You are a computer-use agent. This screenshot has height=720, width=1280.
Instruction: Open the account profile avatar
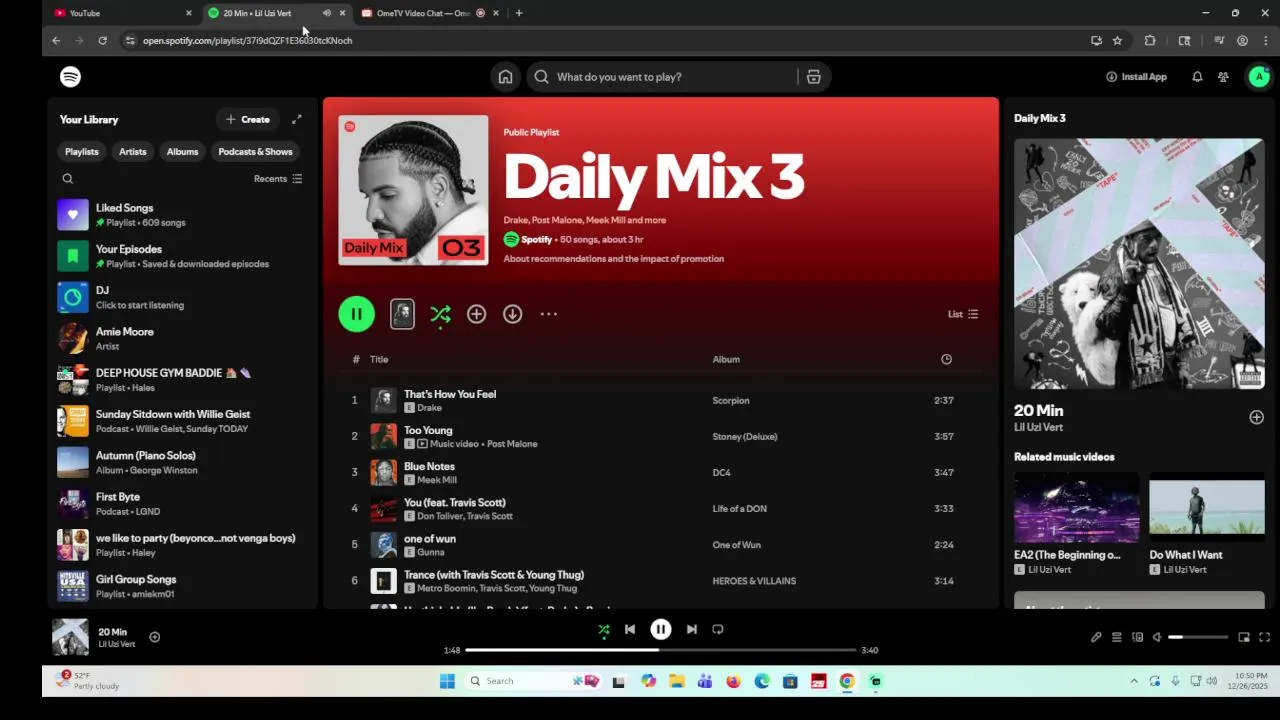(x=1259, y=77)
